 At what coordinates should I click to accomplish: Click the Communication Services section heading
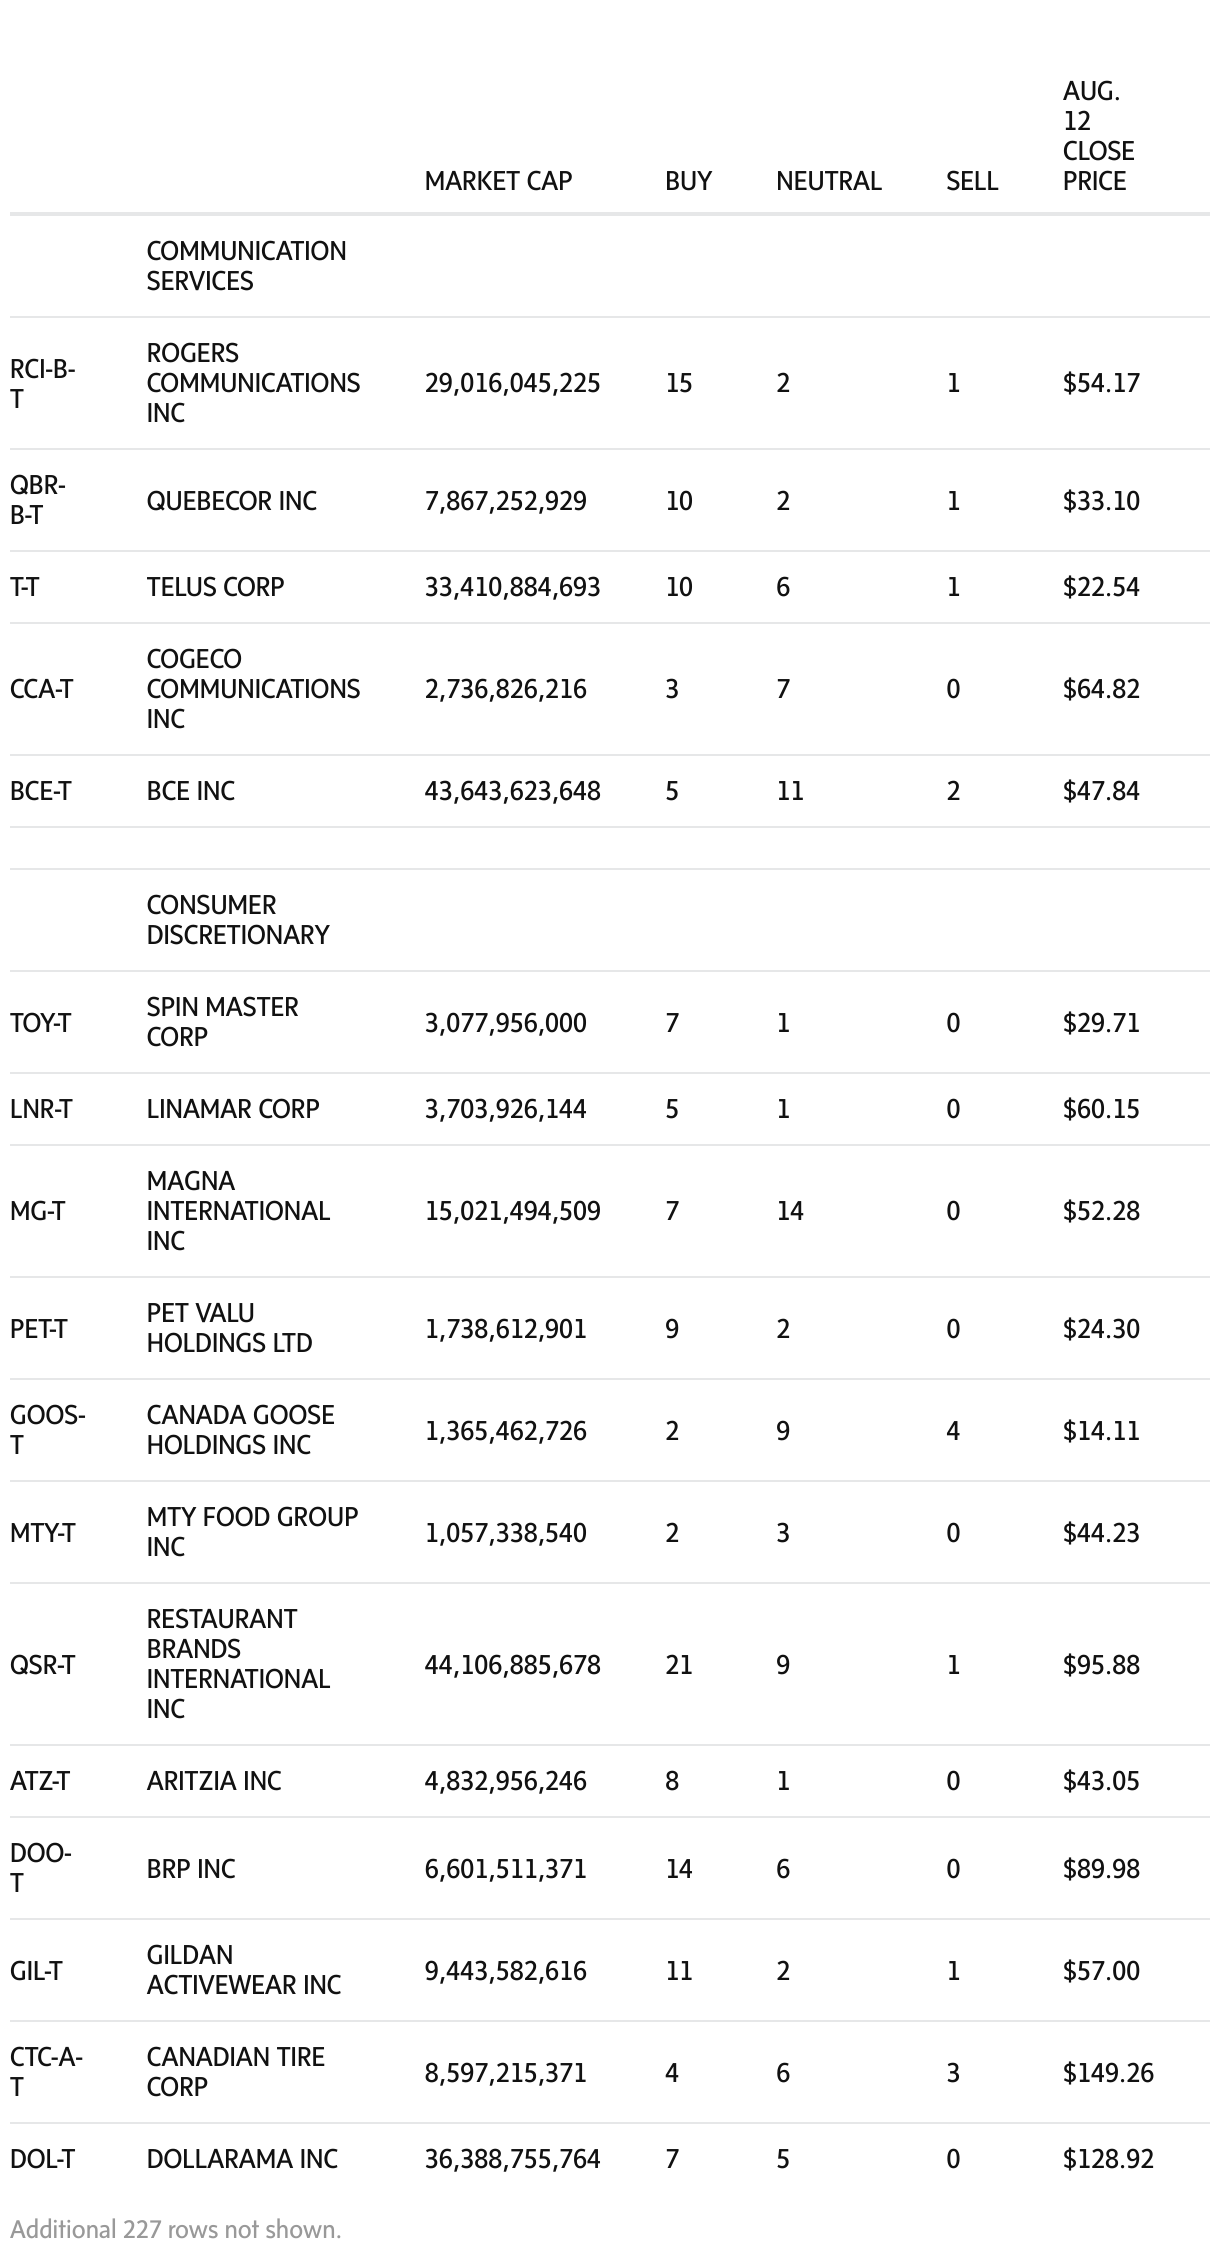pos(246,266)
